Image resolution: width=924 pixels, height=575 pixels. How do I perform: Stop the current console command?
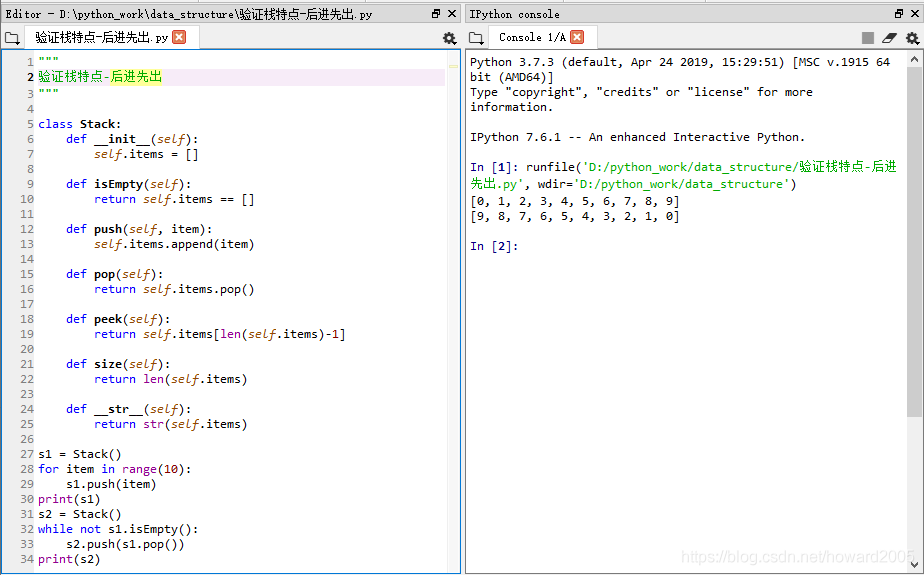(867, 38)
